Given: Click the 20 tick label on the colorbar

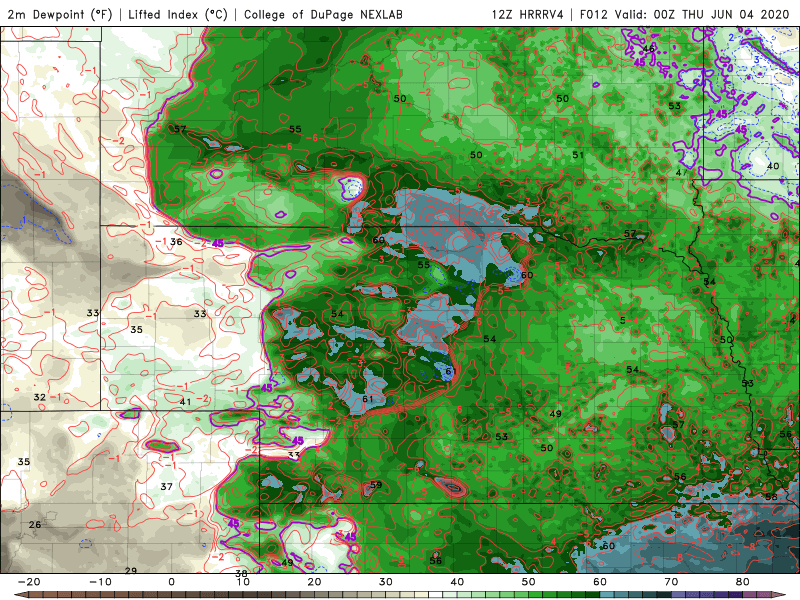Looking at the screenshot, I should pos(314,582).
